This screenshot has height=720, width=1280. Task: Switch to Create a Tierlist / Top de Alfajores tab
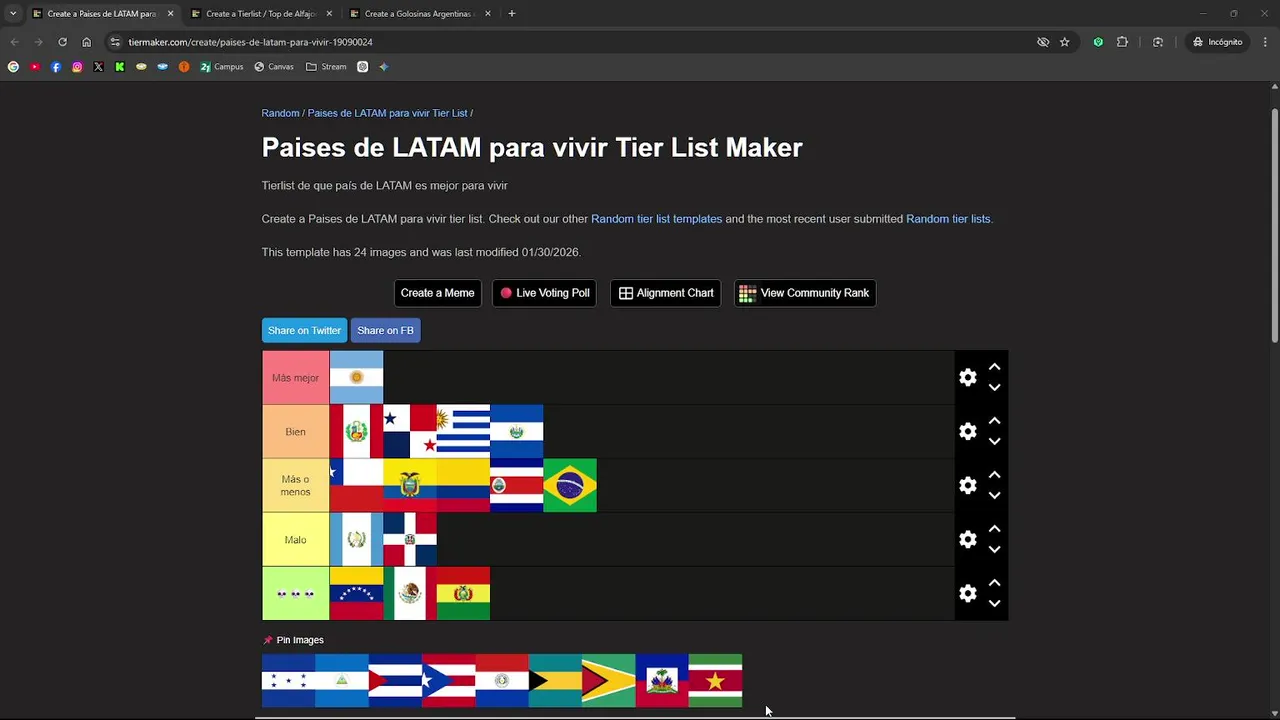263,14
